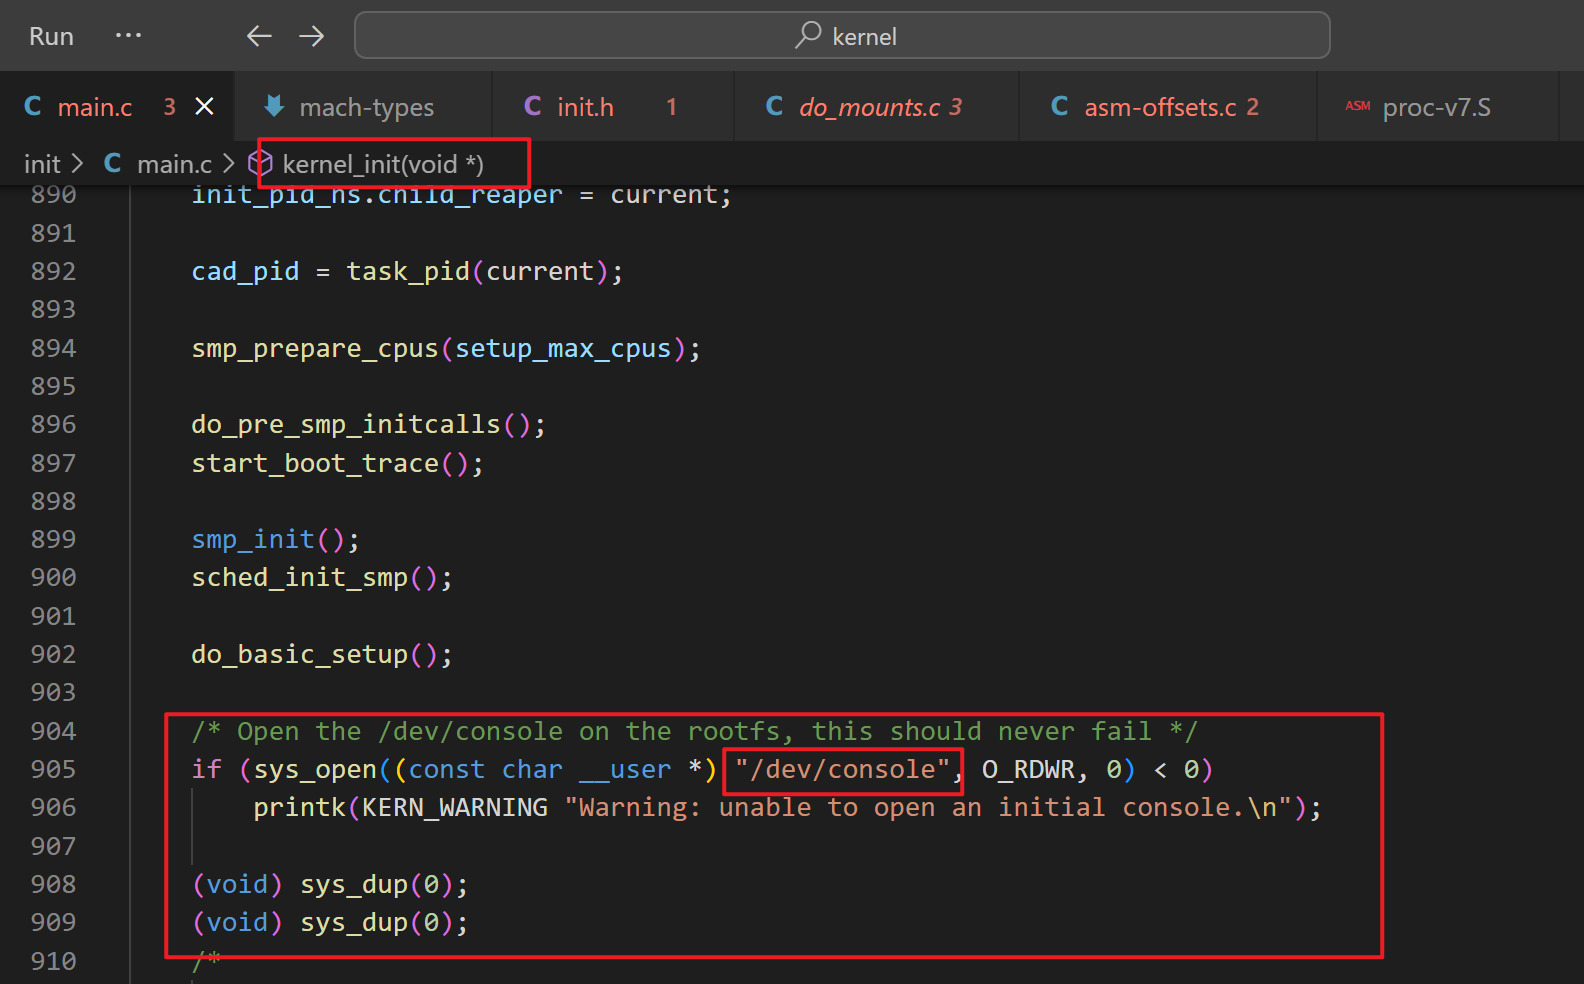Click the cube symbol icon in breadcrumb

coord(260,163)
